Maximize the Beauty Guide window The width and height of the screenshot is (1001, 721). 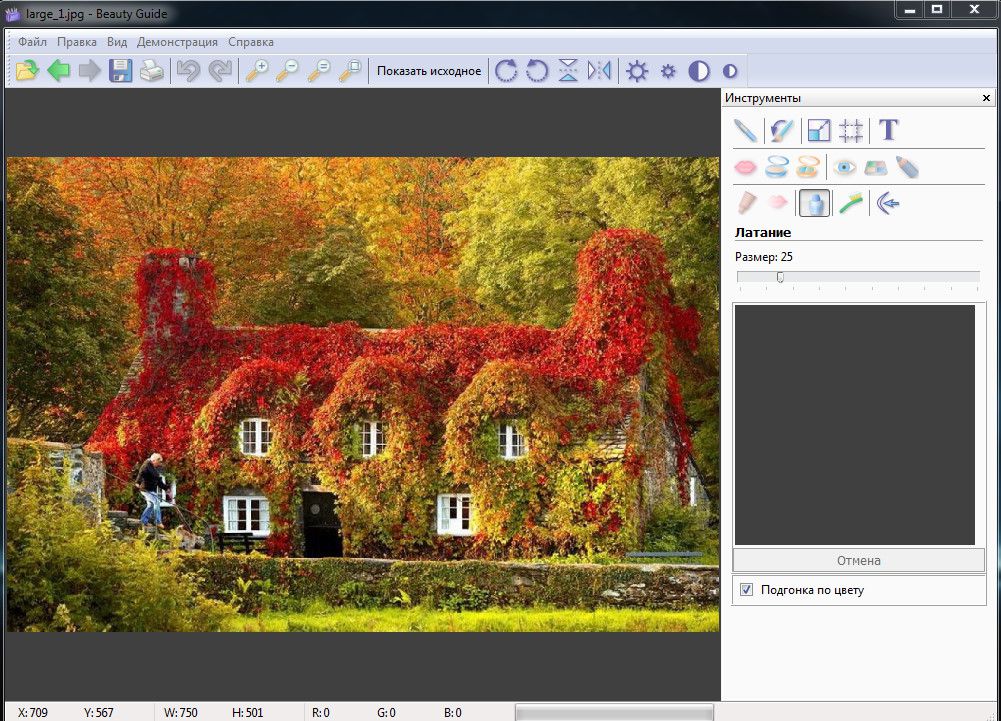[937, 10]
